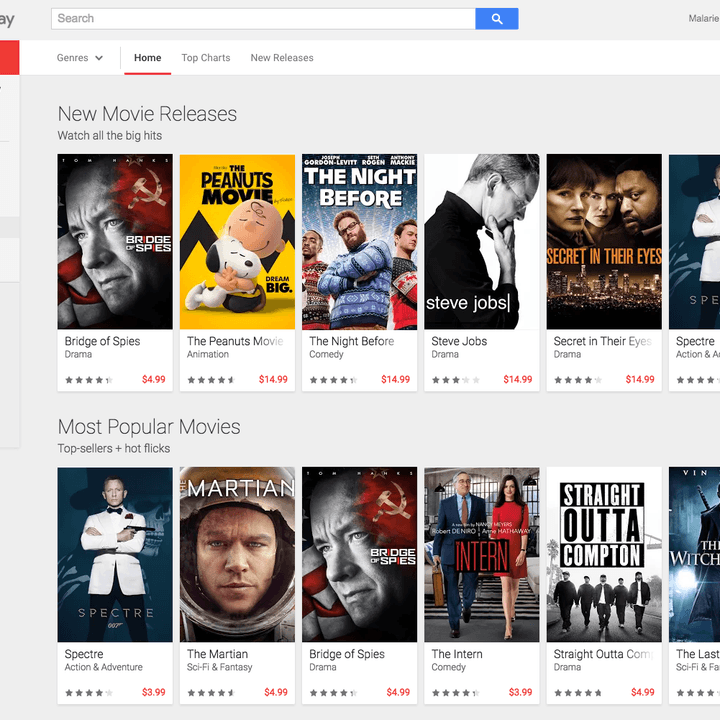This screenshot has width=720, height=720.
Task: Open The Intern poster
Action: 482,555
